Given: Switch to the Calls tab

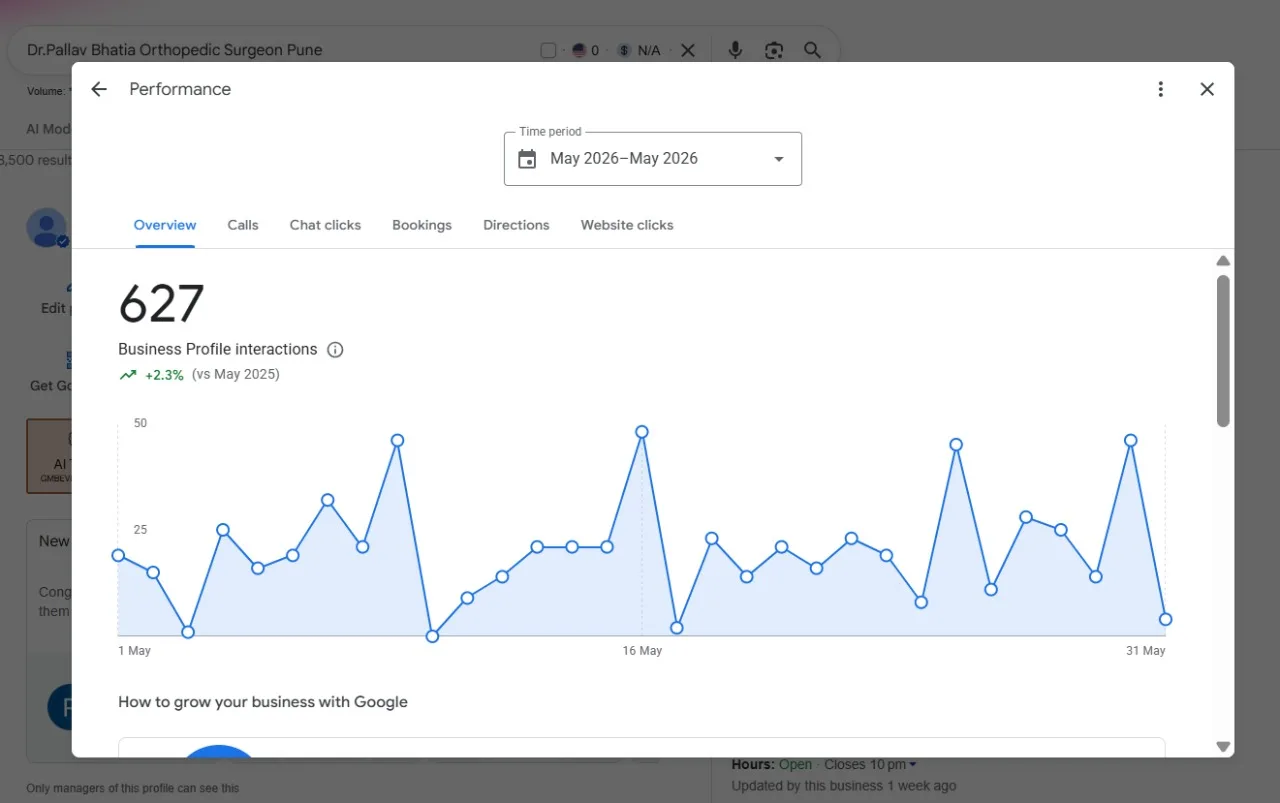Looking at the screenshot, I should pyautogui.click(x=243, y=225).
